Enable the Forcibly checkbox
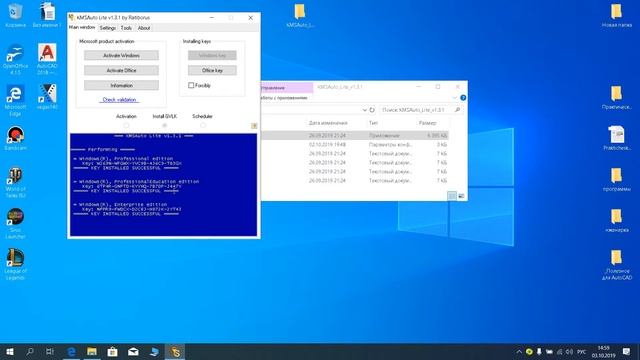640x360 pixels. coord(191,85)
